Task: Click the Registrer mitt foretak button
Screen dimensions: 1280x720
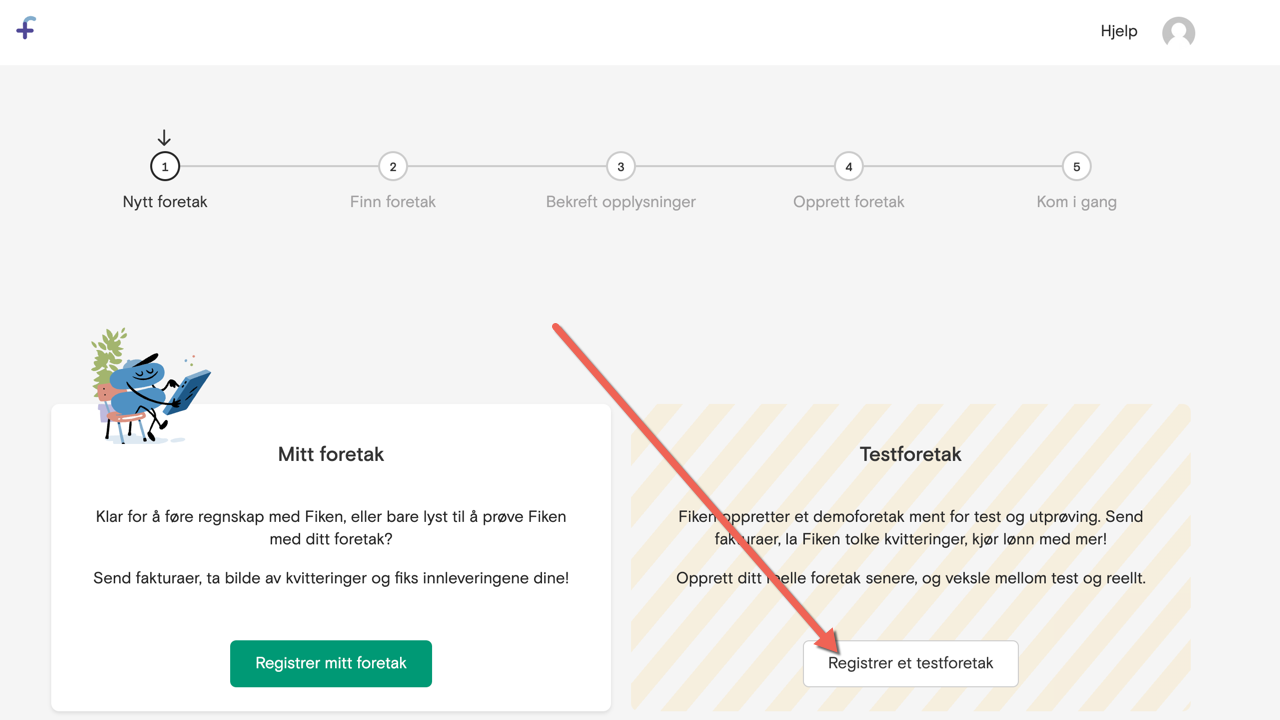Action: [331, 664]
